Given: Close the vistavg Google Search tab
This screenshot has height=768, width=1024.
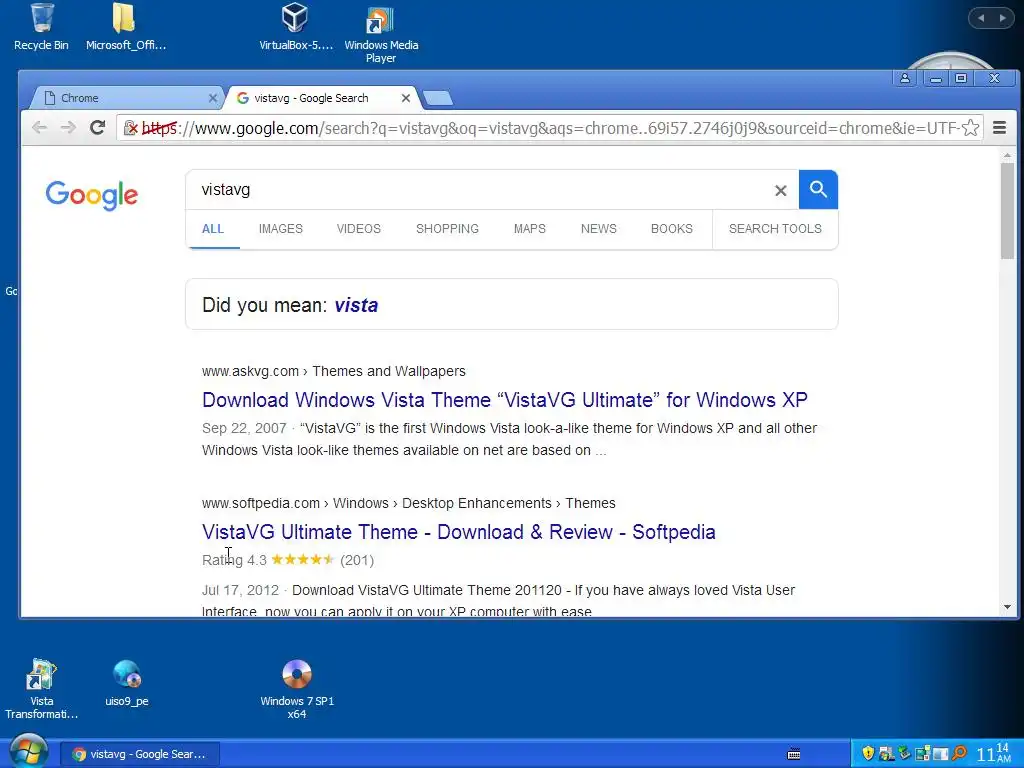Looking at the screenshot, I should [x=406, y=98].
